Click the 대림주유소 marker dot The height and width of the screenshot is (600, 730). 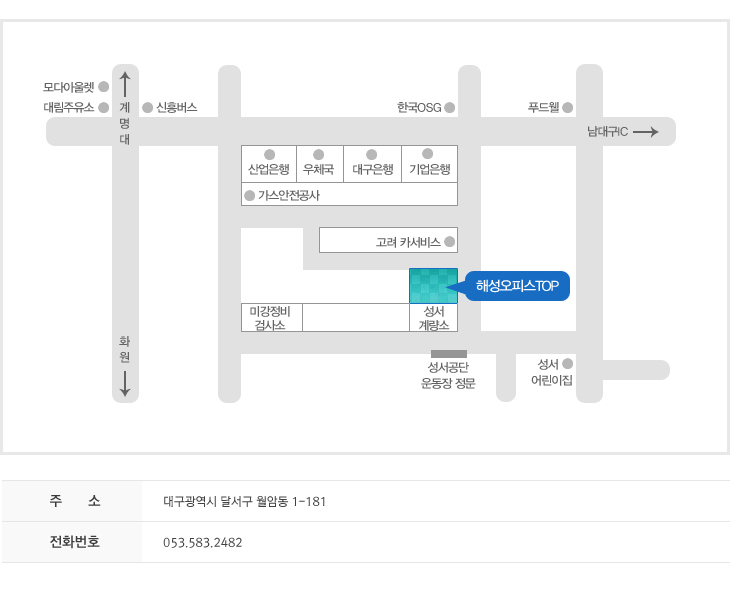[103, 107]
